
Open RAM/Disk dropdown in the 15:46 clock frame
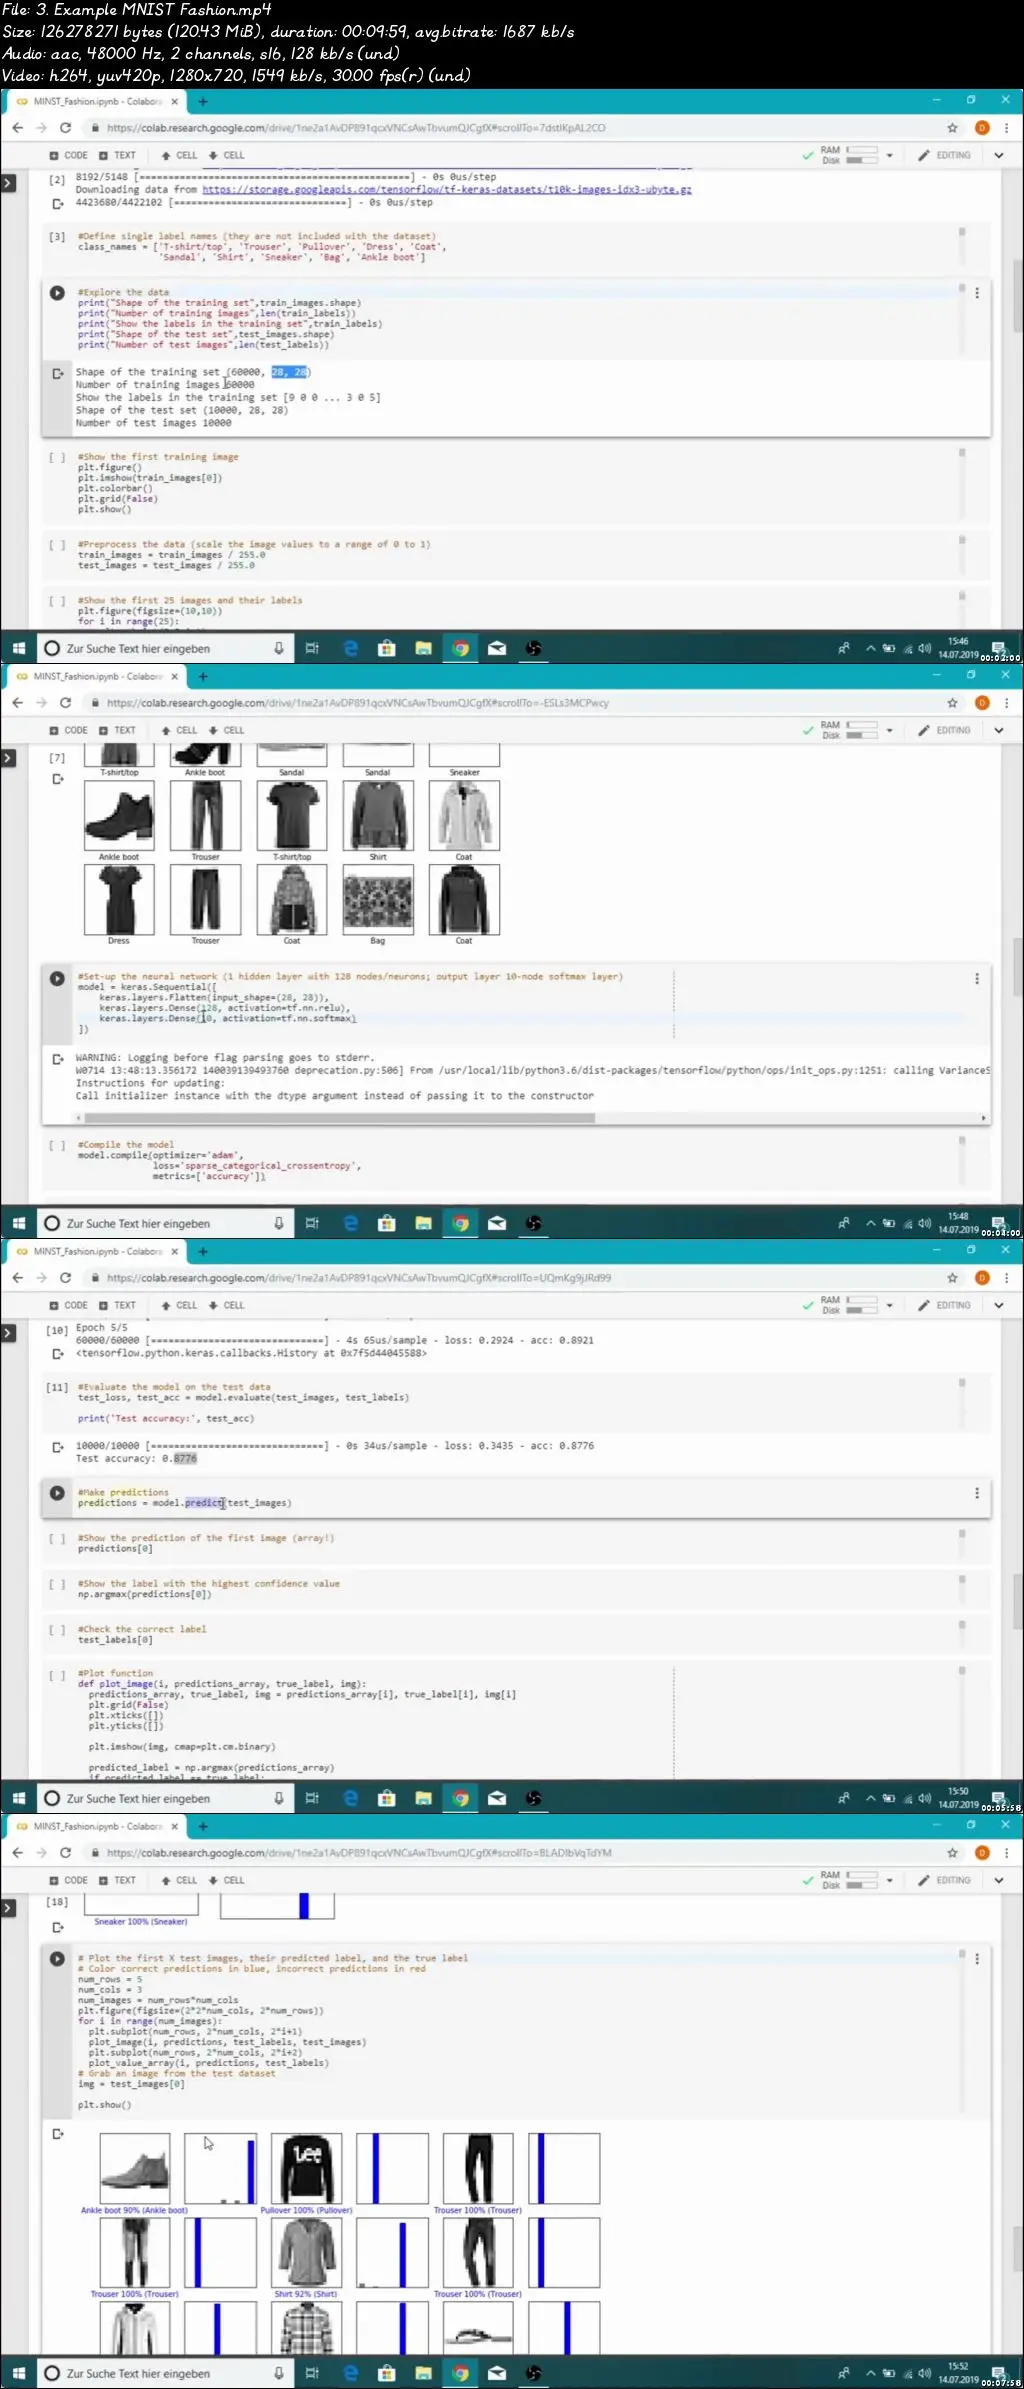[x=889, y=155]
